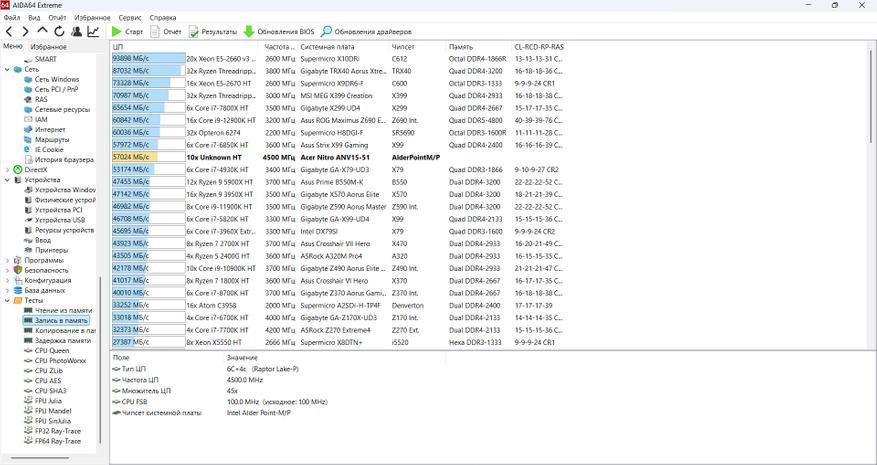Select Сеть Windows tree item
Image resolution: width=877 pixels, height=465 pixels.
[56, 79]
